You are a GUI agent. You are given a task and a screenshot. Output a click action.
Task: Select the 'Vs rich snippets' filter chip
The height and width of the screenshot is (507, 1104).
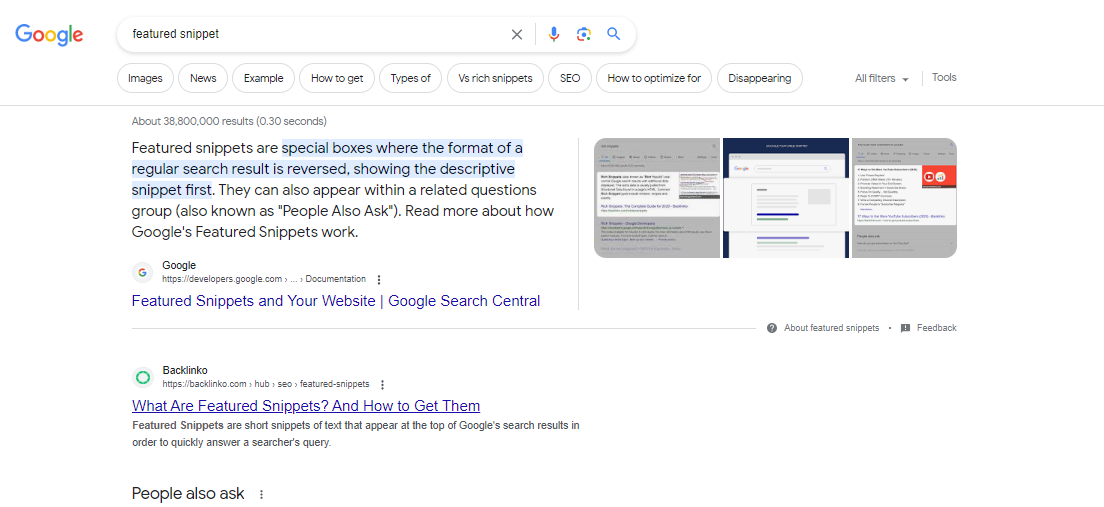pyautogui.click(x=495, y=78)
